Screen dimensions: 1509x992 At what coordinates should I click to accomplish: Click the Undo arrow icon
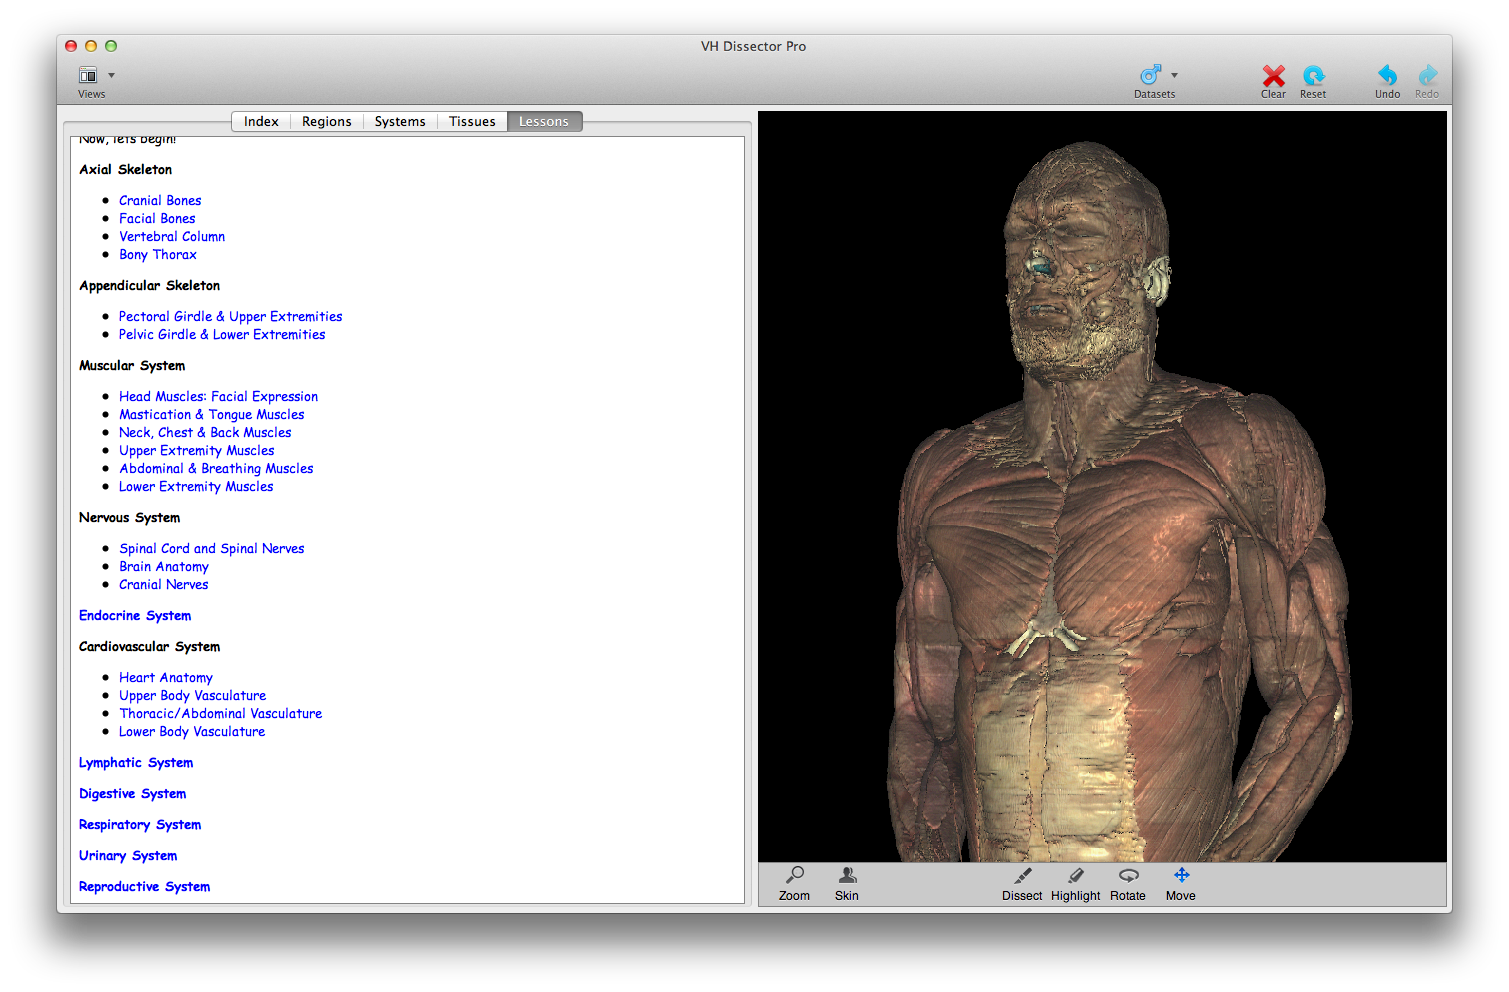[x=1387, y=75]
